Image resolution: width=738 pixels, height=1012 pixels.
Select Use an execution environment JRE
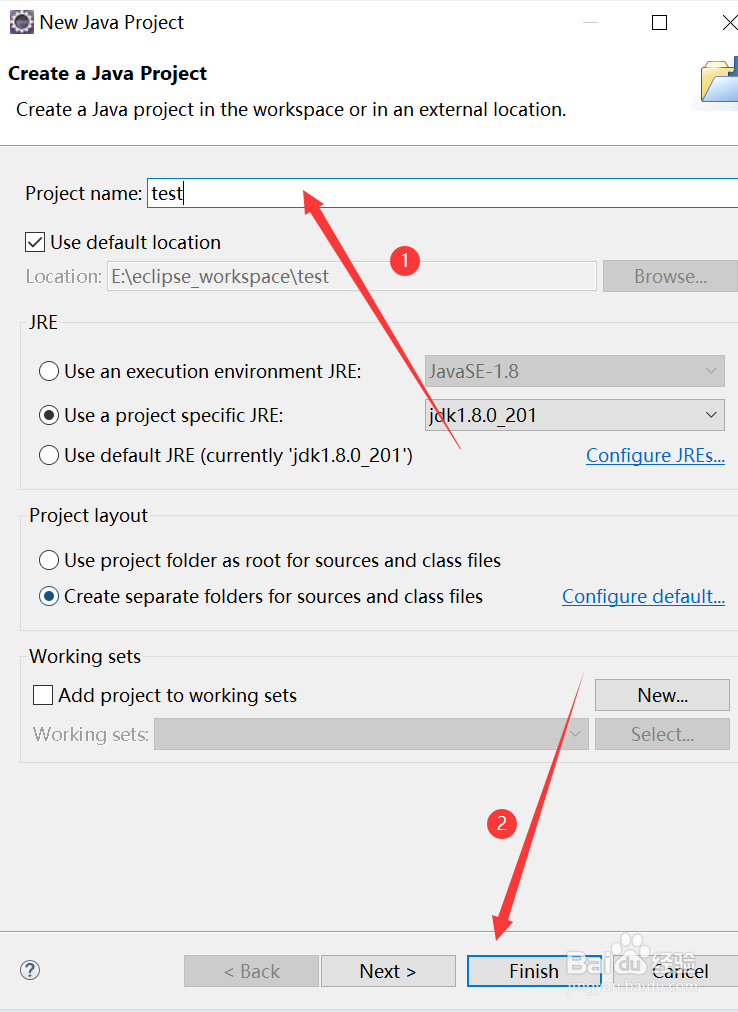point(49,371)
